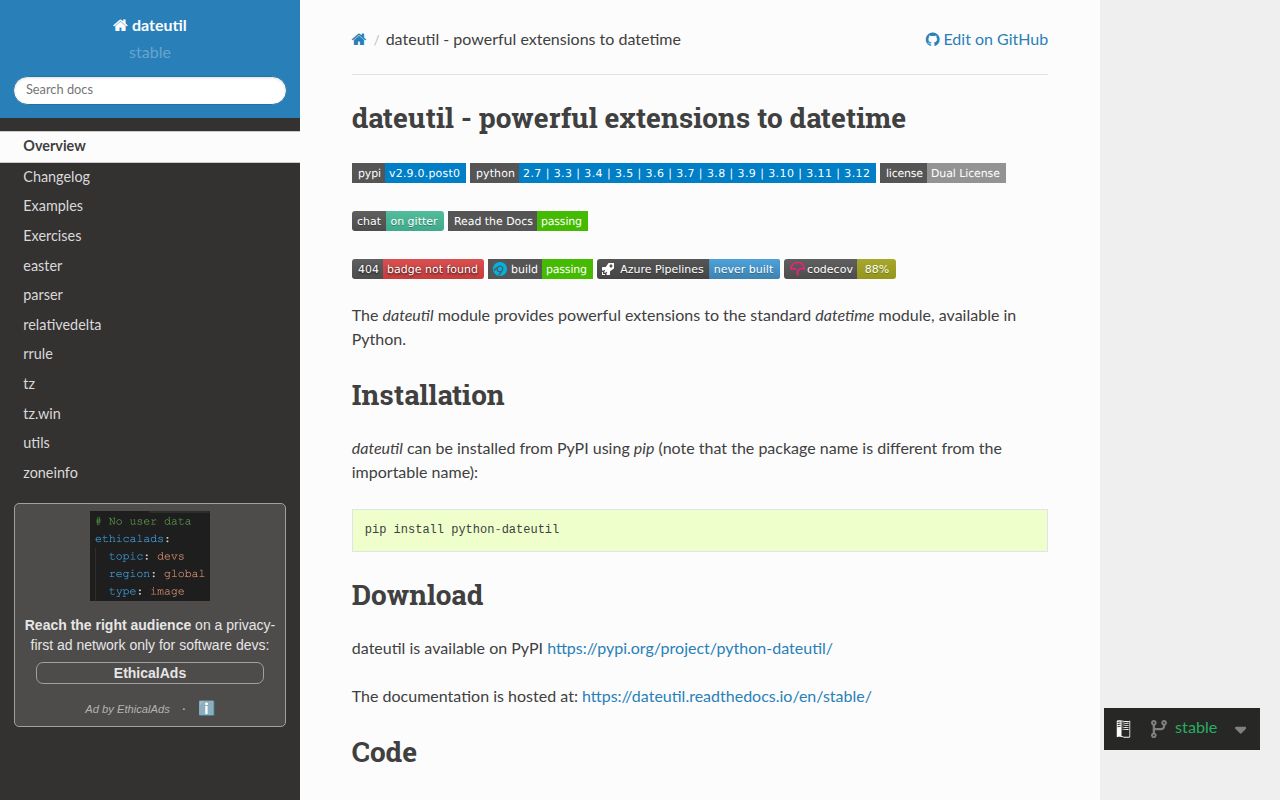
Task: Click the pip install code block
Action: coord(700,530)
